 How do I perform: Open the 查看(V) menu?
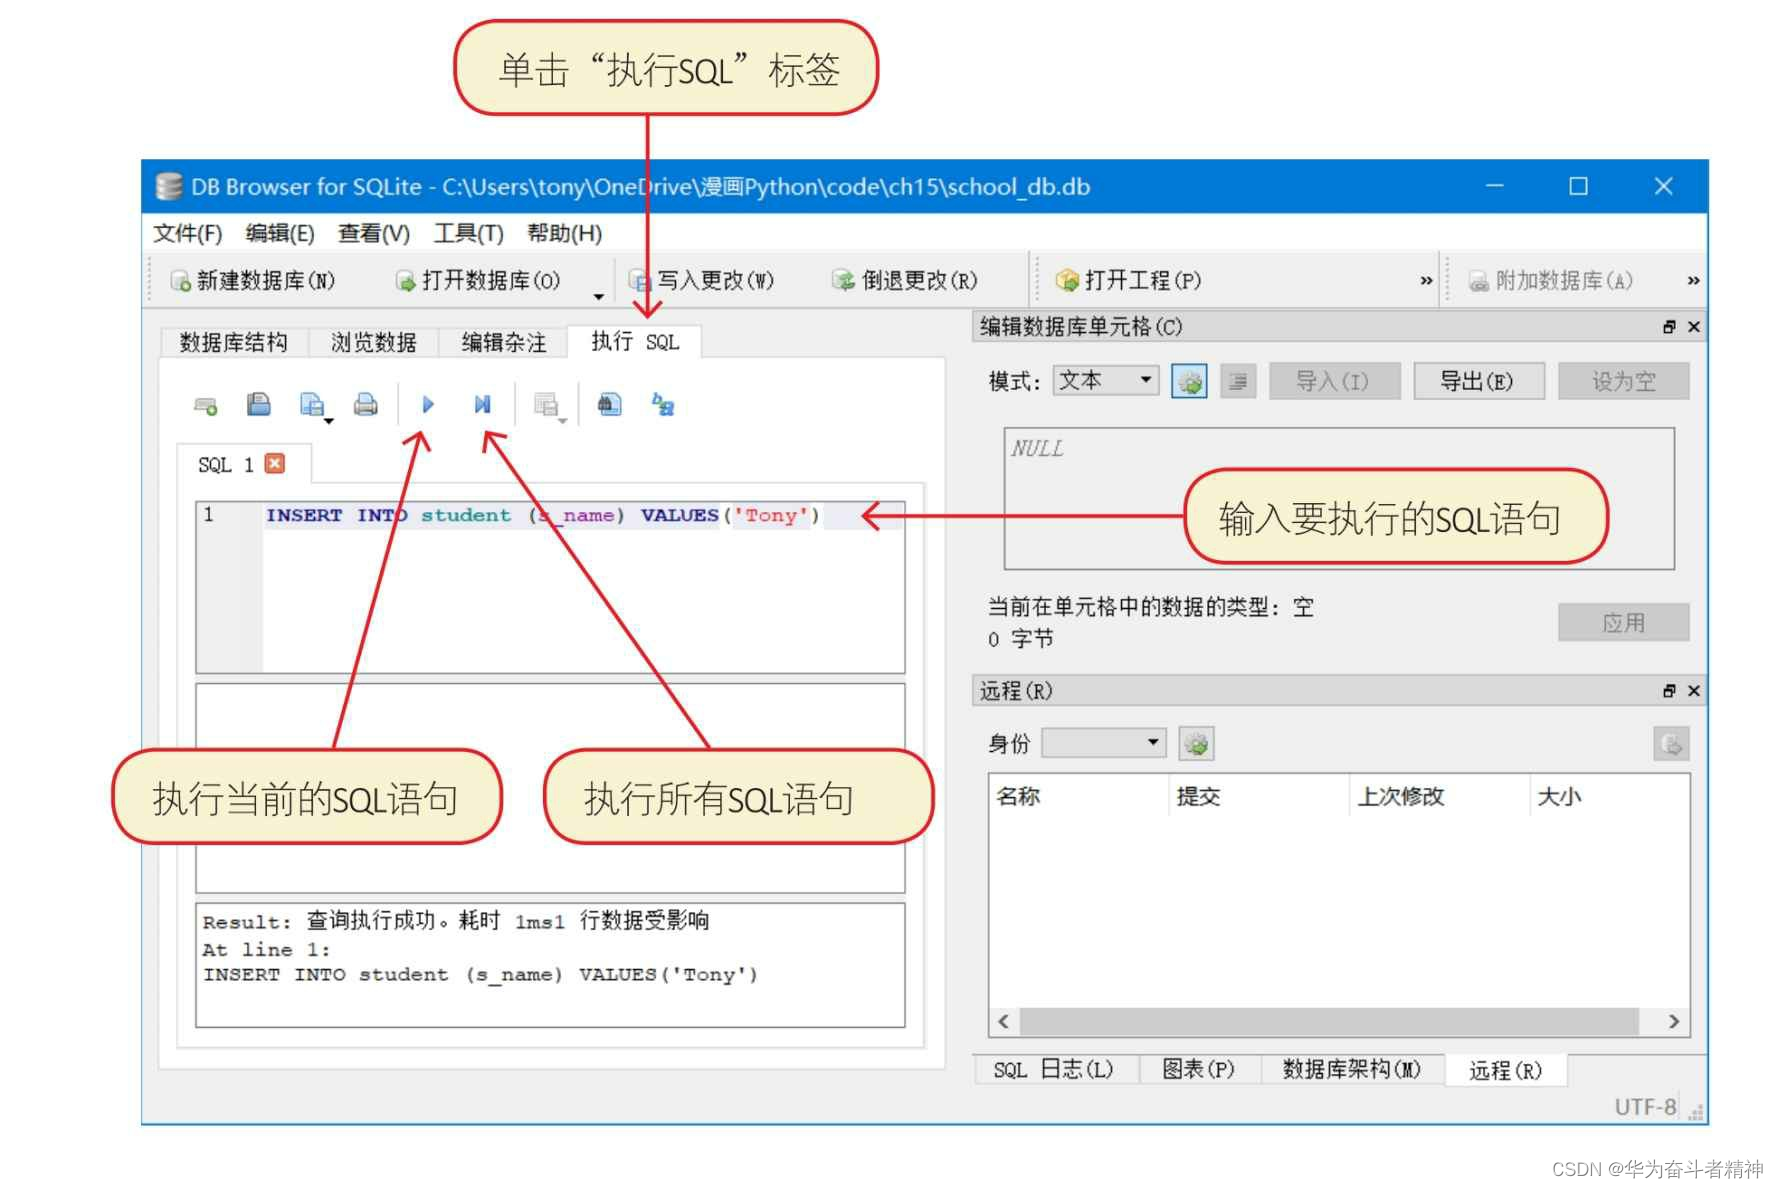click(x=374, y=233)
